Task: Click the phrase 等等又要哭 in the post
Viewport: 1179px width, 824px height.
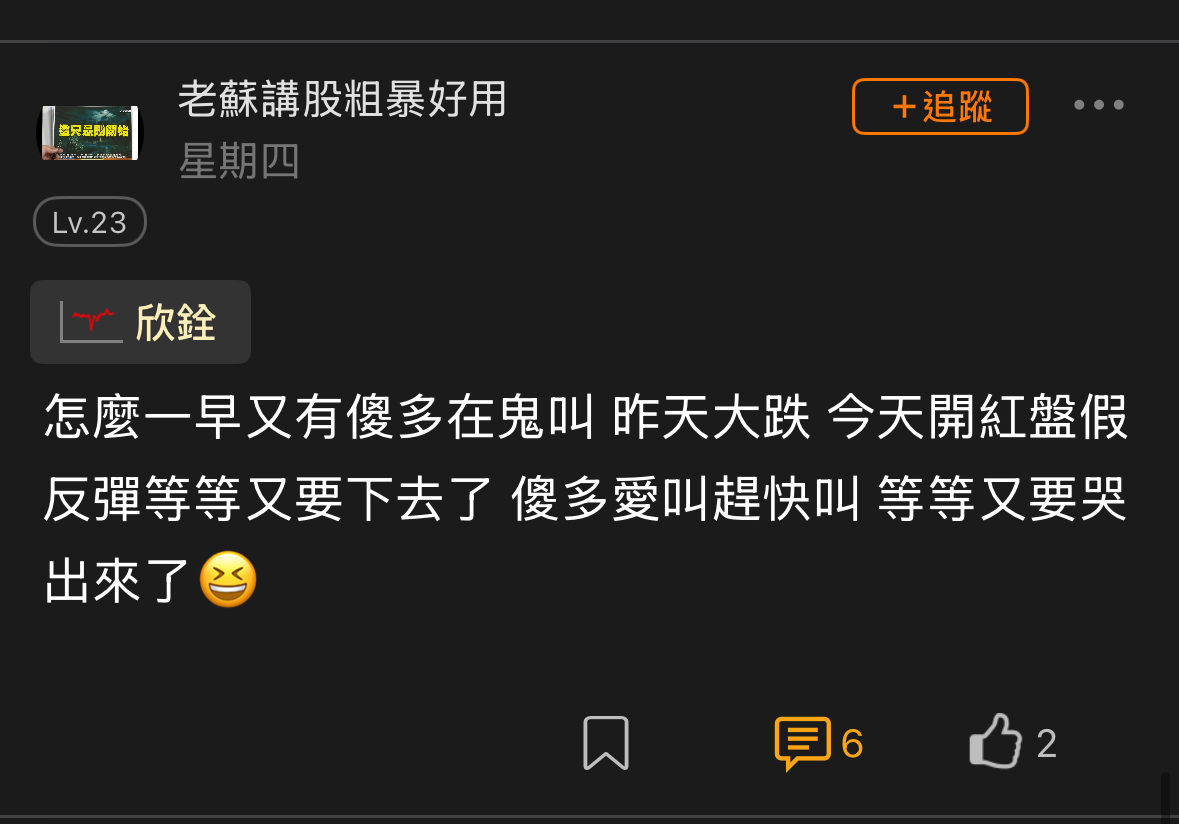Action: tap(1002, 498)
